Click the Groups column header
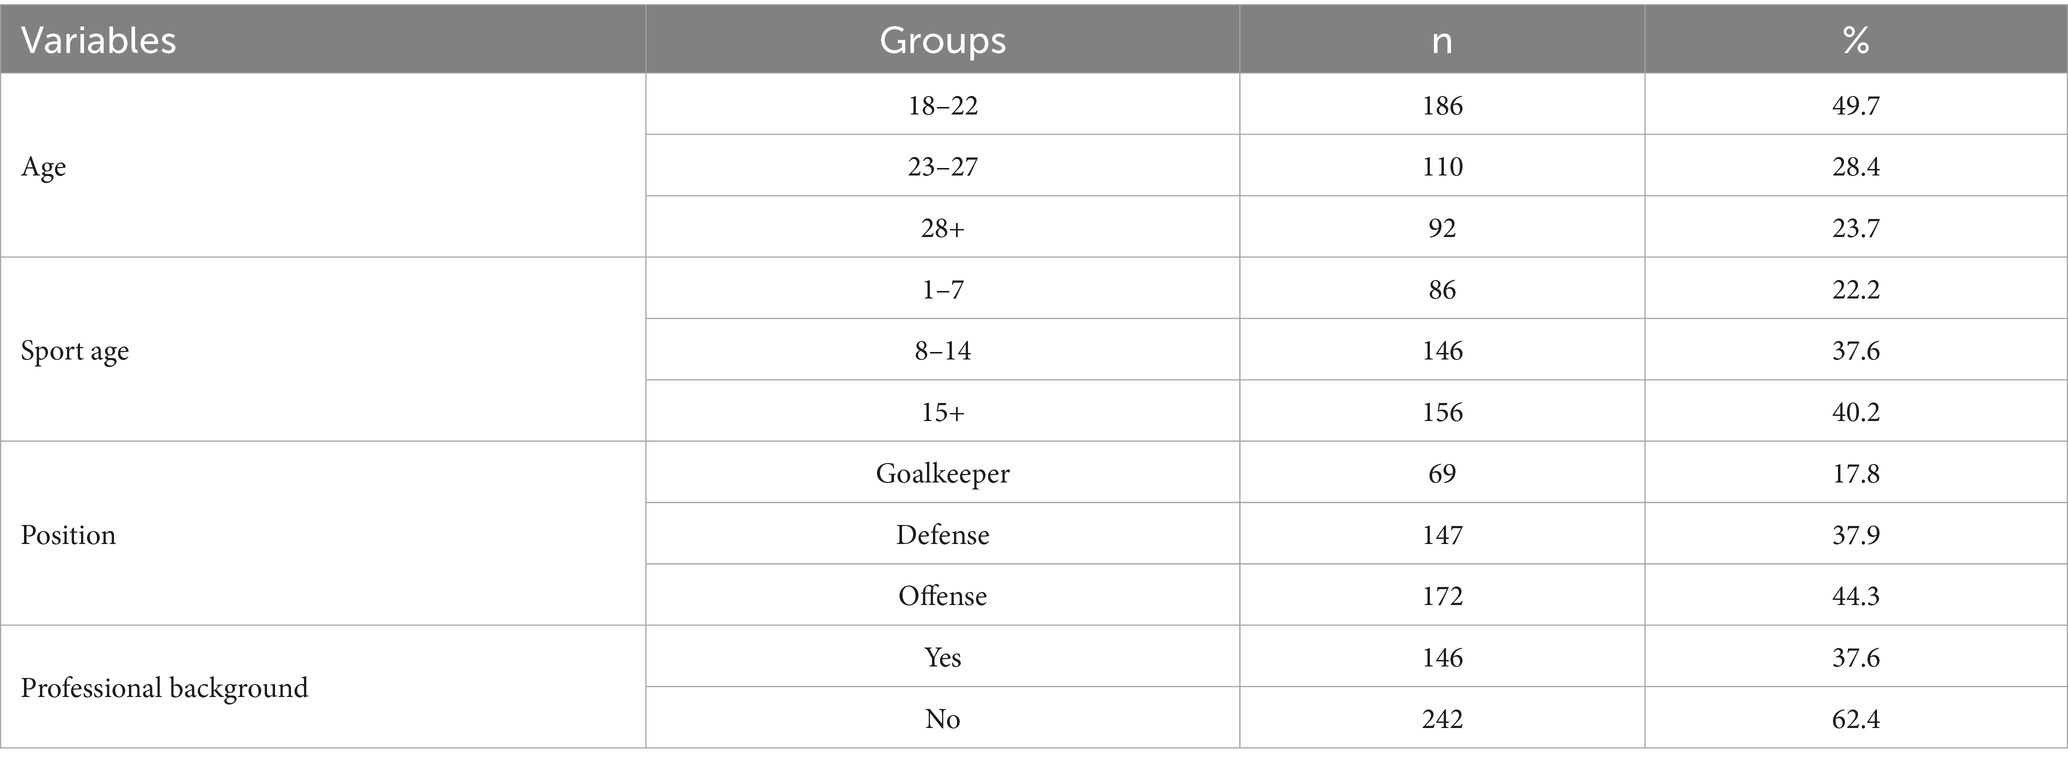This screenshot has width=2068, height=766. pyautogui.click(x=942, y=41)
